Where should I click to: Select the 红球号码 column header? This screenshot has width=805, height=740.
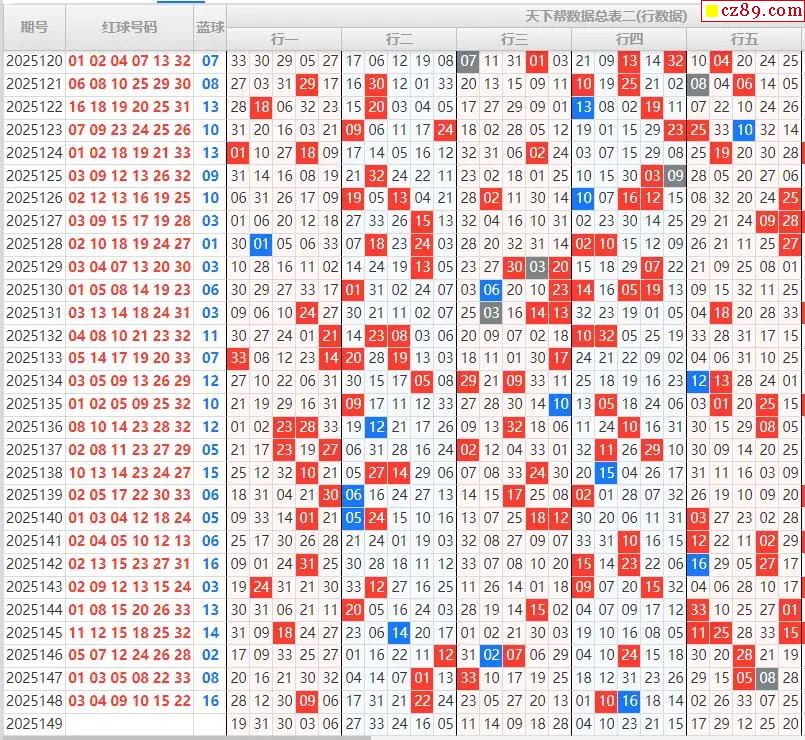tap(129, 28)
